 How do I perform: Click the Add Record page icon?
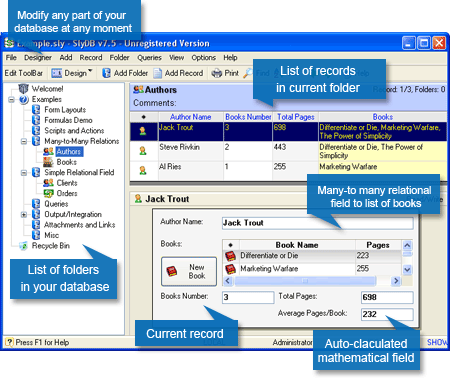point(158,73)
